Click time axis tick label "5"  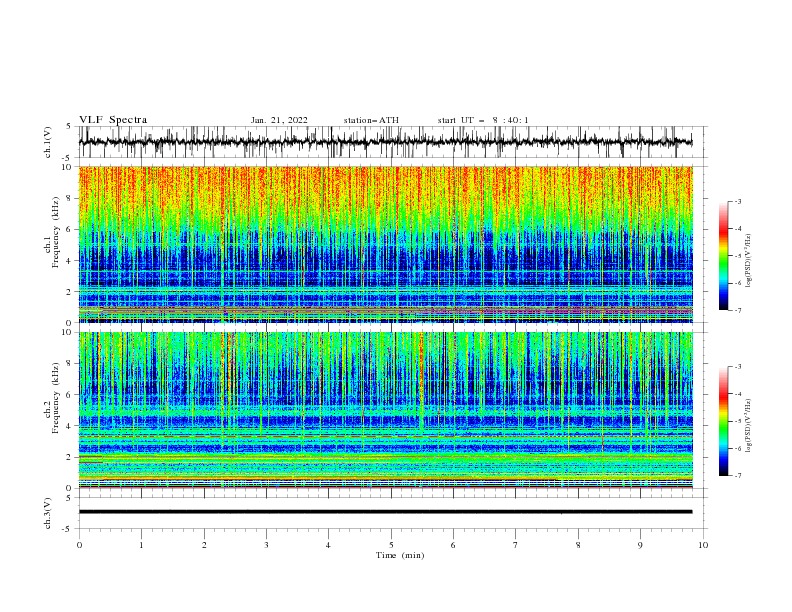(391, 545)
